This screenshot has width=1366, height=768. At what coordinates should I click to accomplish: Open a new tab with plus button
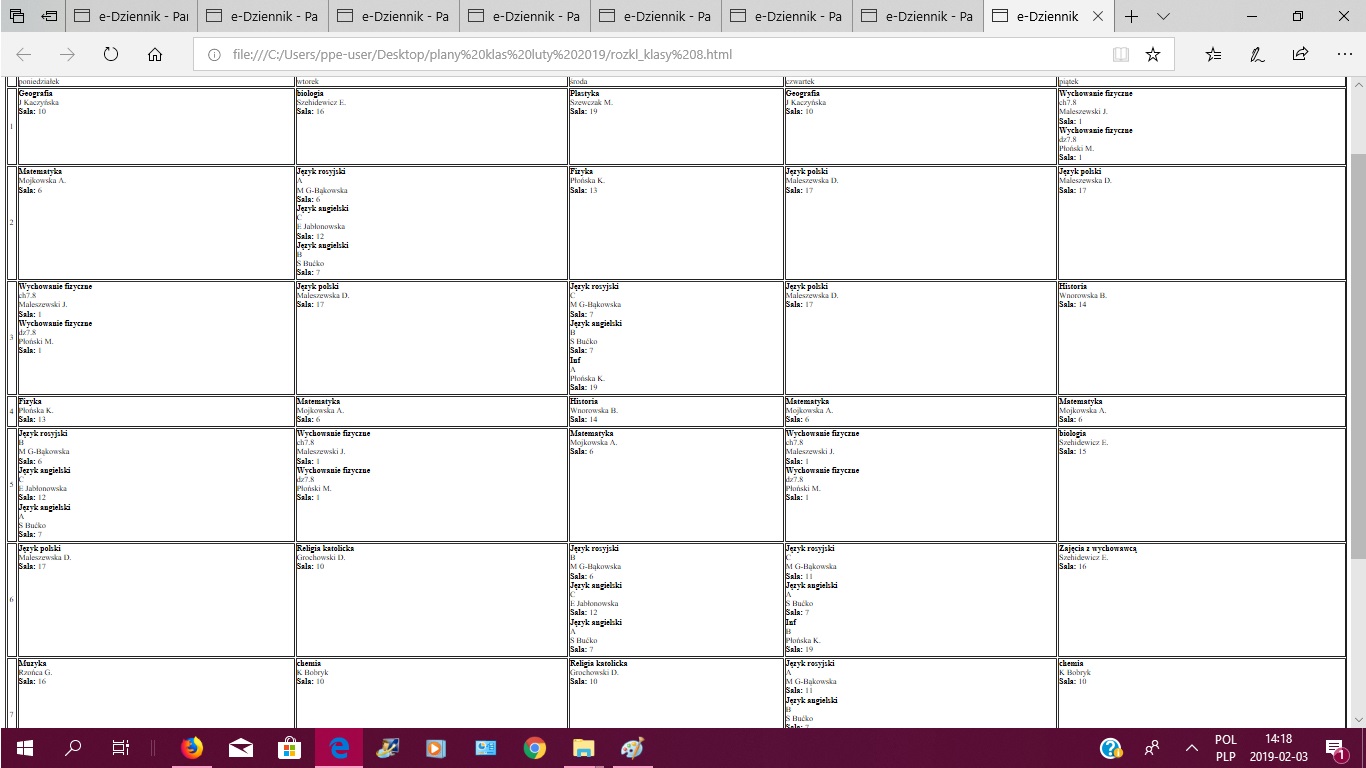point(1131,17)
